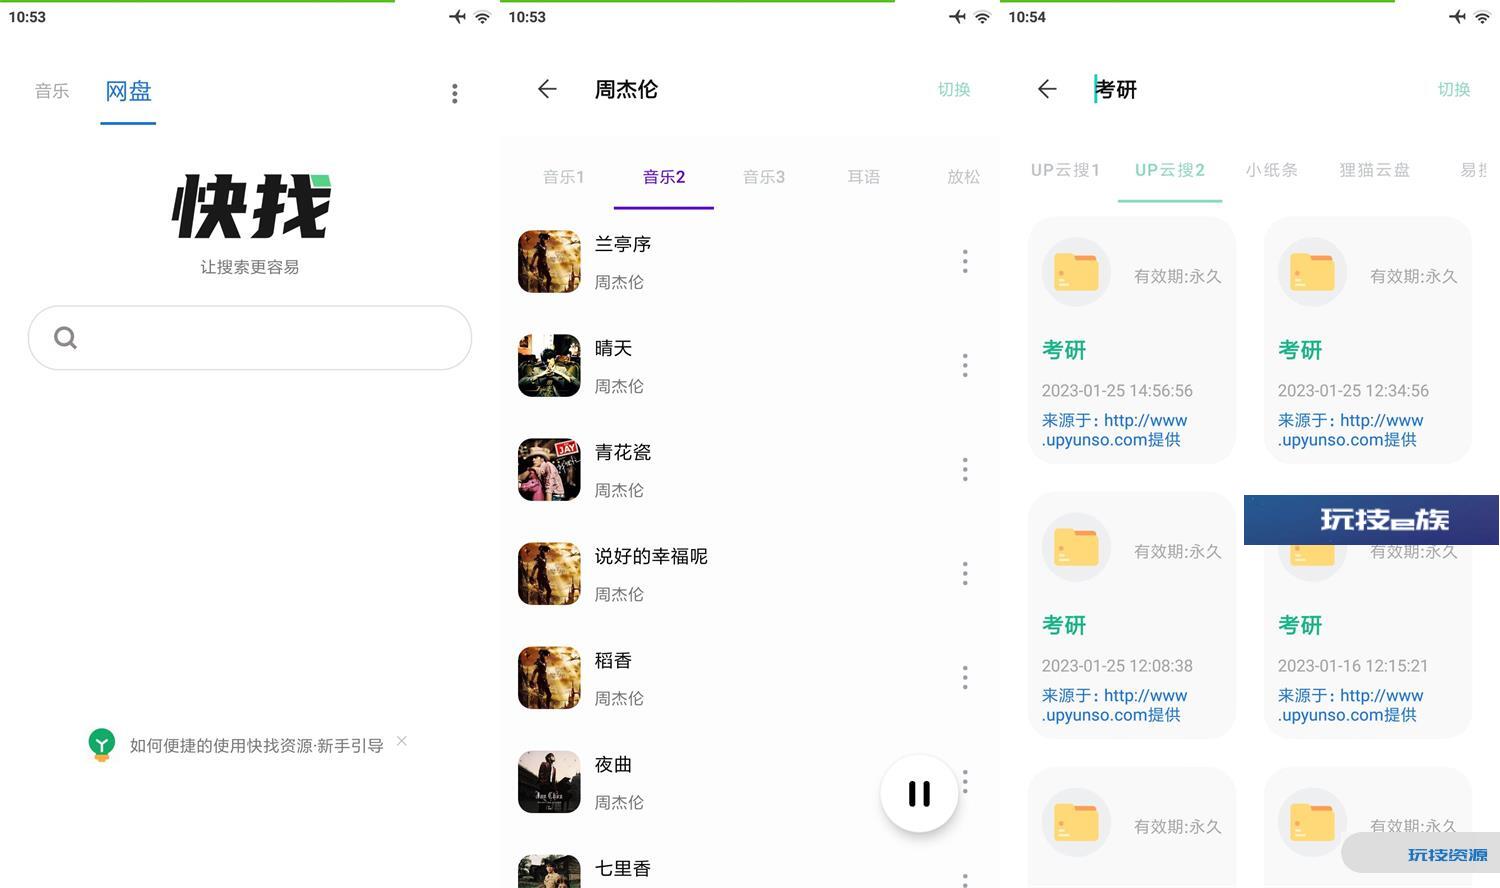The image size is (1500, 888).
Task: Switch to 音乐3 source tab
Action: [764, 177]
